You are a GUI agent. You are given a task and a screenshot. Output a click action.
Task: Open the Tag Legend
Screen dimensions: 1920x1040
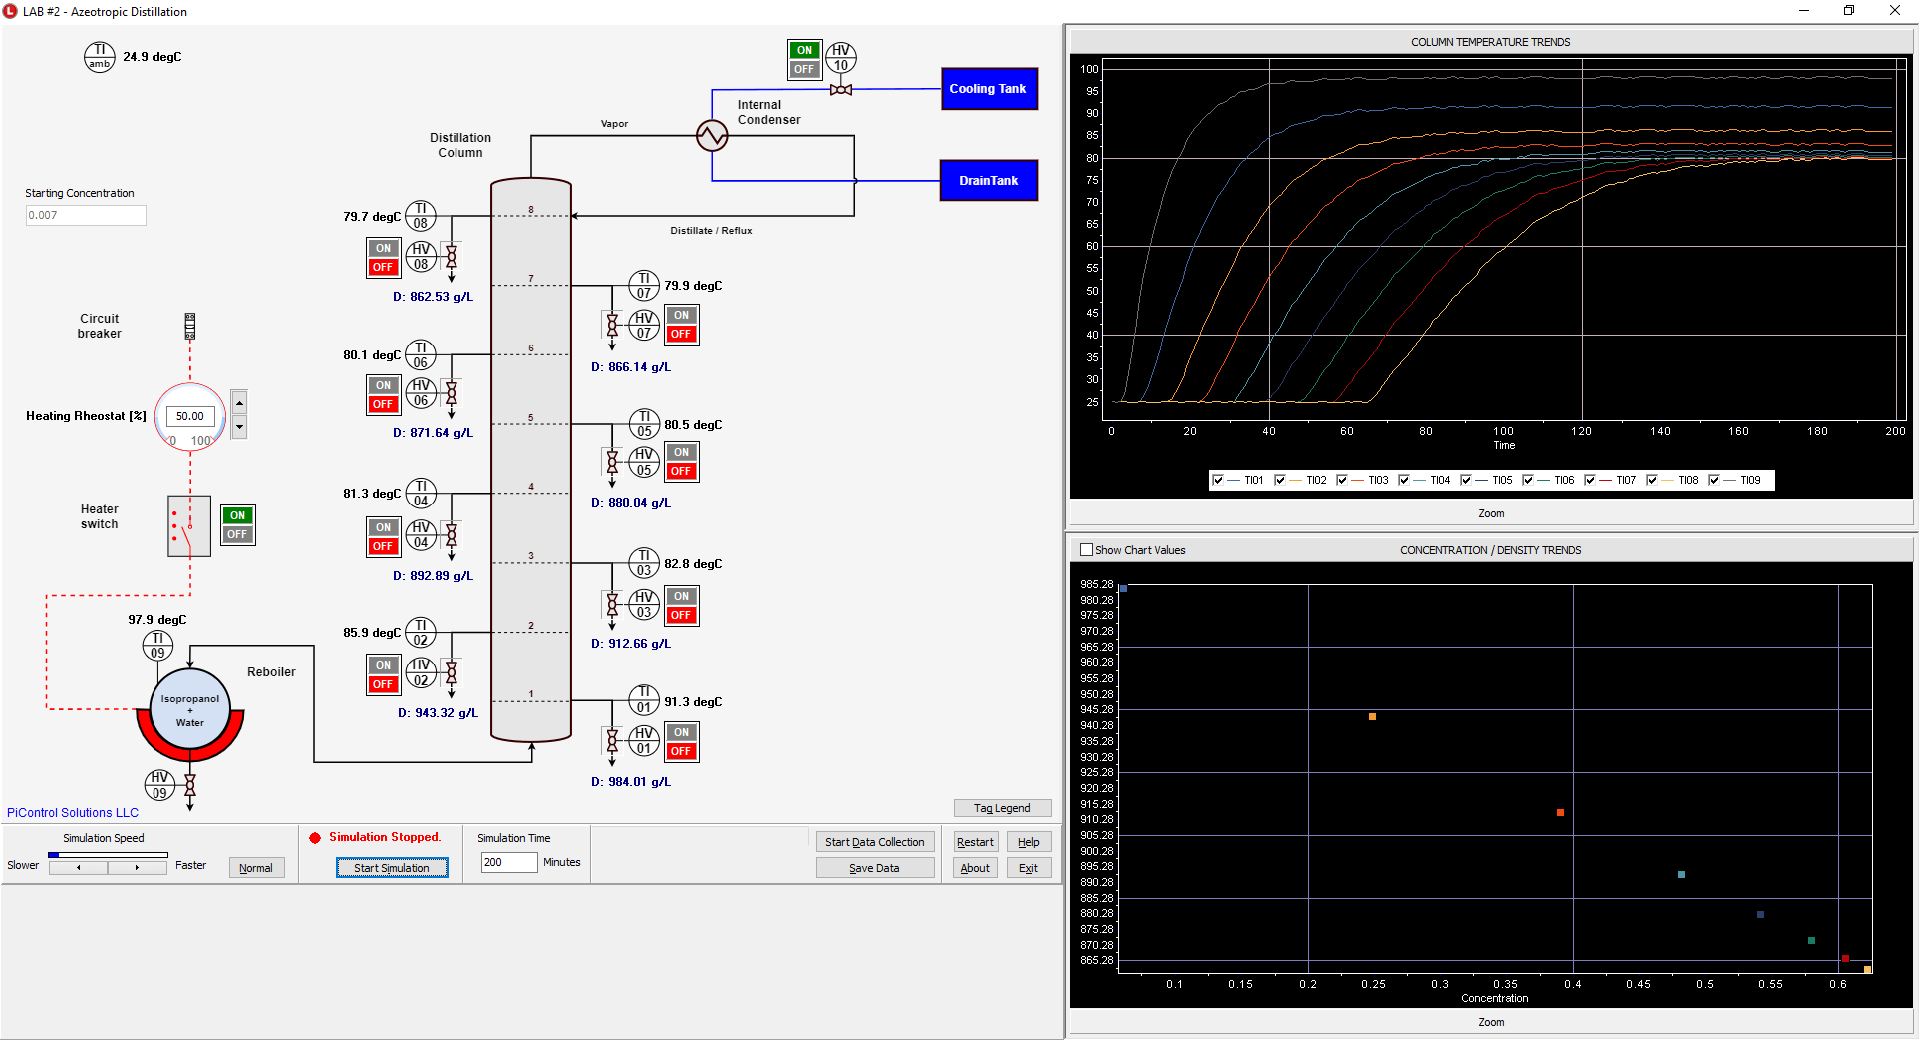click(x=1002, y=808)
